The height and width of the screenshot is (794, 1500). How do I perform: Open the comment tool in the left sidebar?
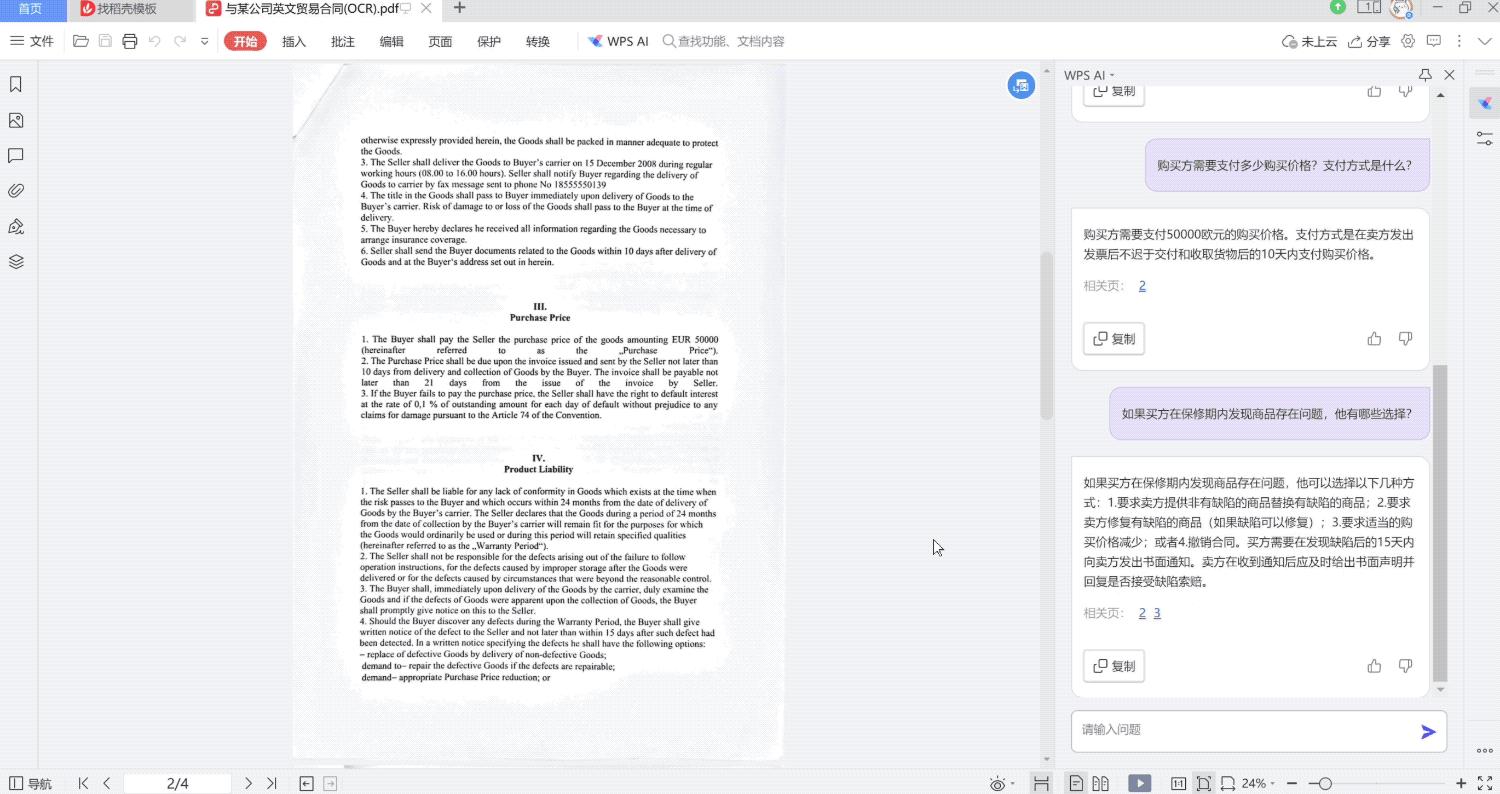click(15, 155)
